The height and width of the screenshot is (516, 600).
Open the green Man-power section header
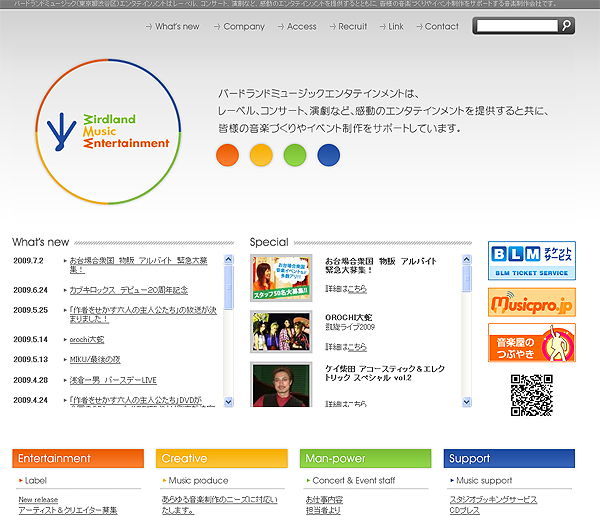(x=365, y=458)
